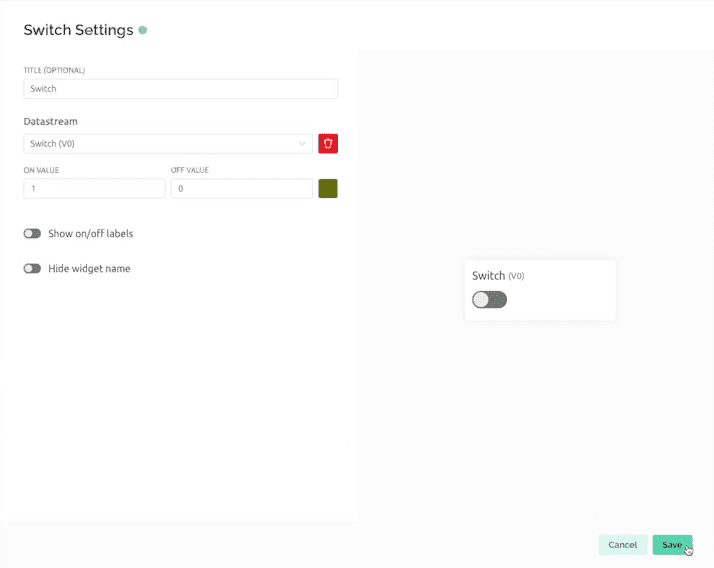The image size is (714, 568).
Task: Click the green status dot near Switch Settings
Action: point(143,30)
